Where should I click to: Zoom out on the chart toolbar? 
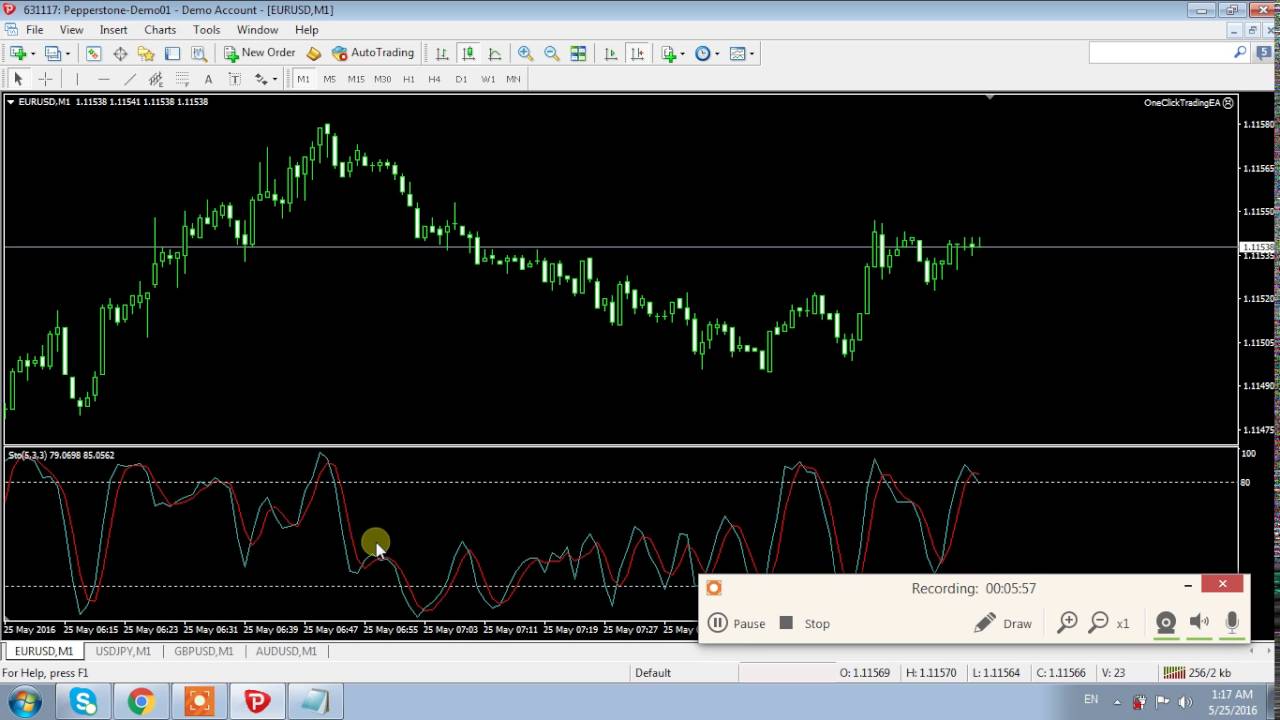tap(551, 53)
